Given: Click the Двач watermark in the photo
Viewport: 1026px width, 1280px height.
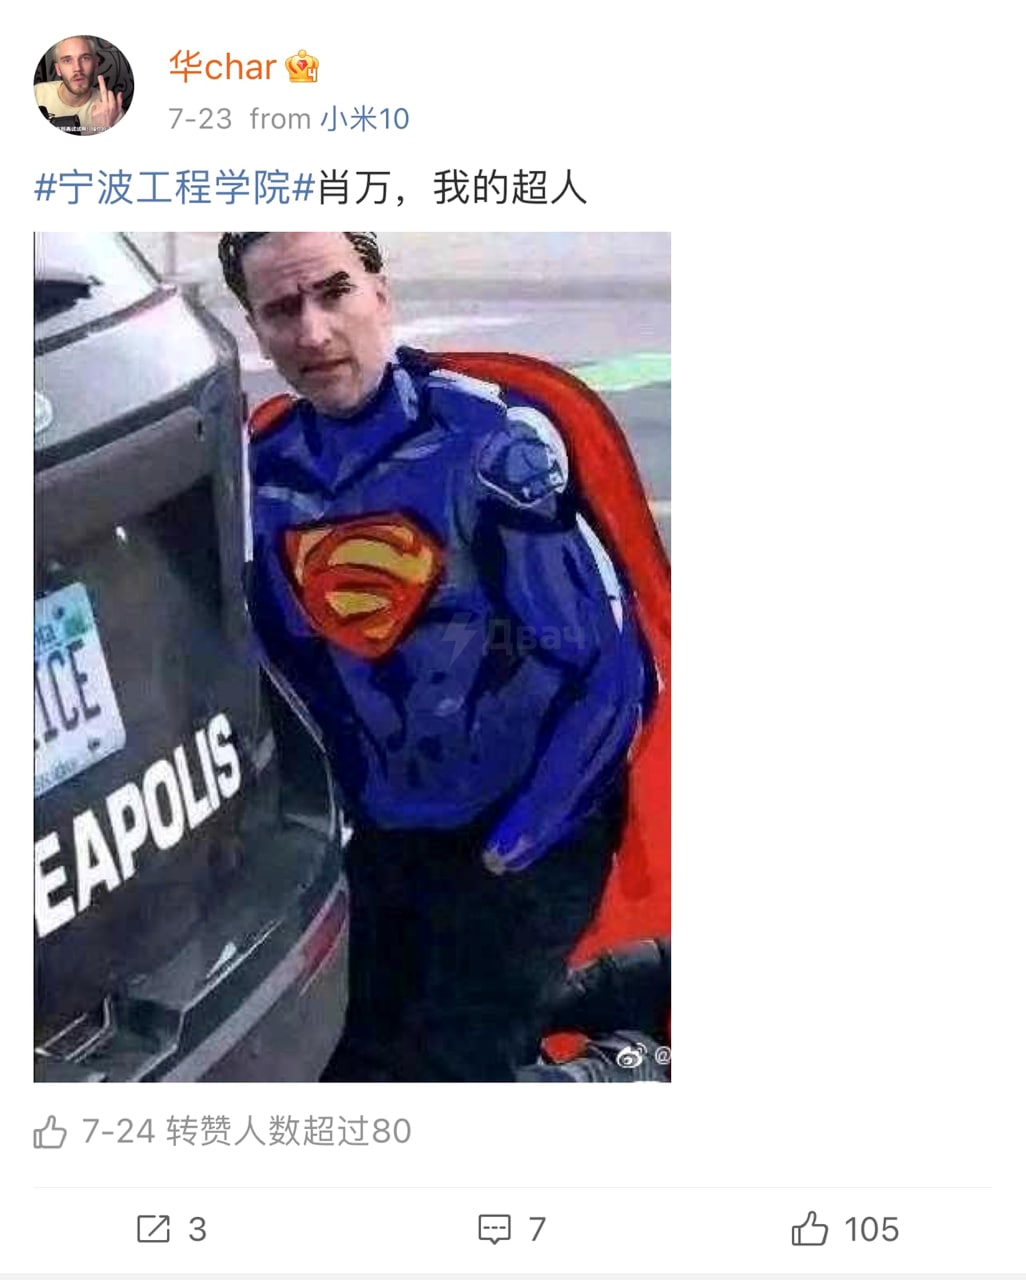Looking at the screenshot, I should pyautogui.click(x=515, y=638).
